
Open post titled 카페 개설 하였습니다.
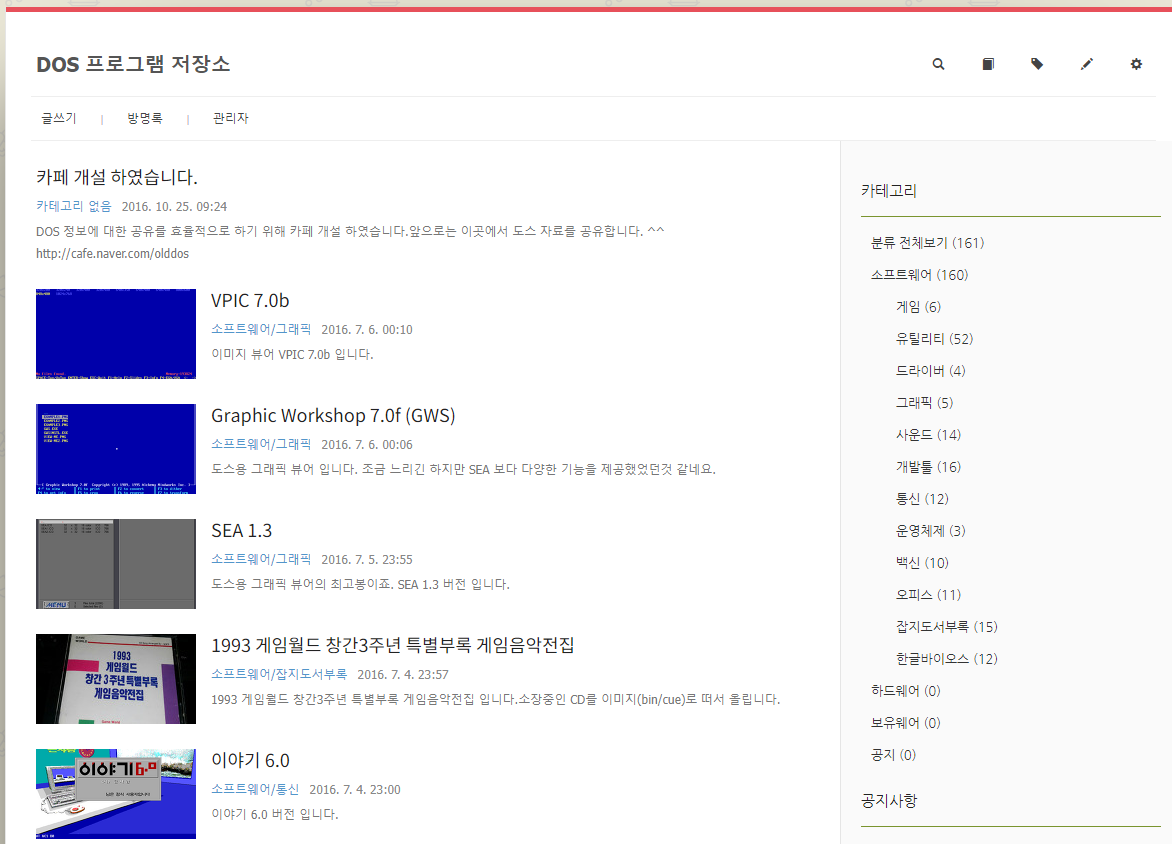coord(117,177)
